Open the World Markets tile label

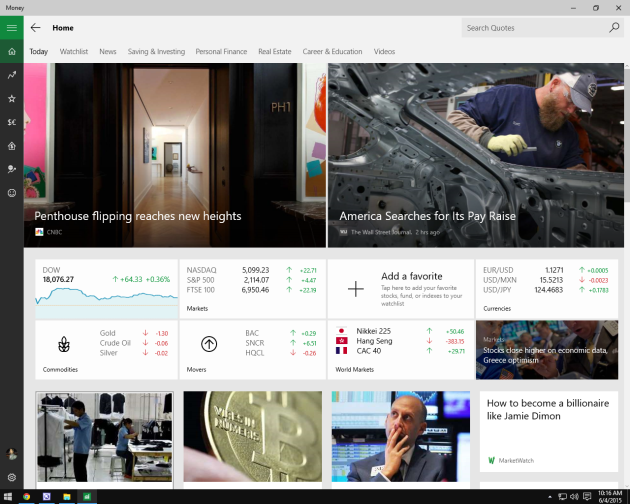point(354,369)
